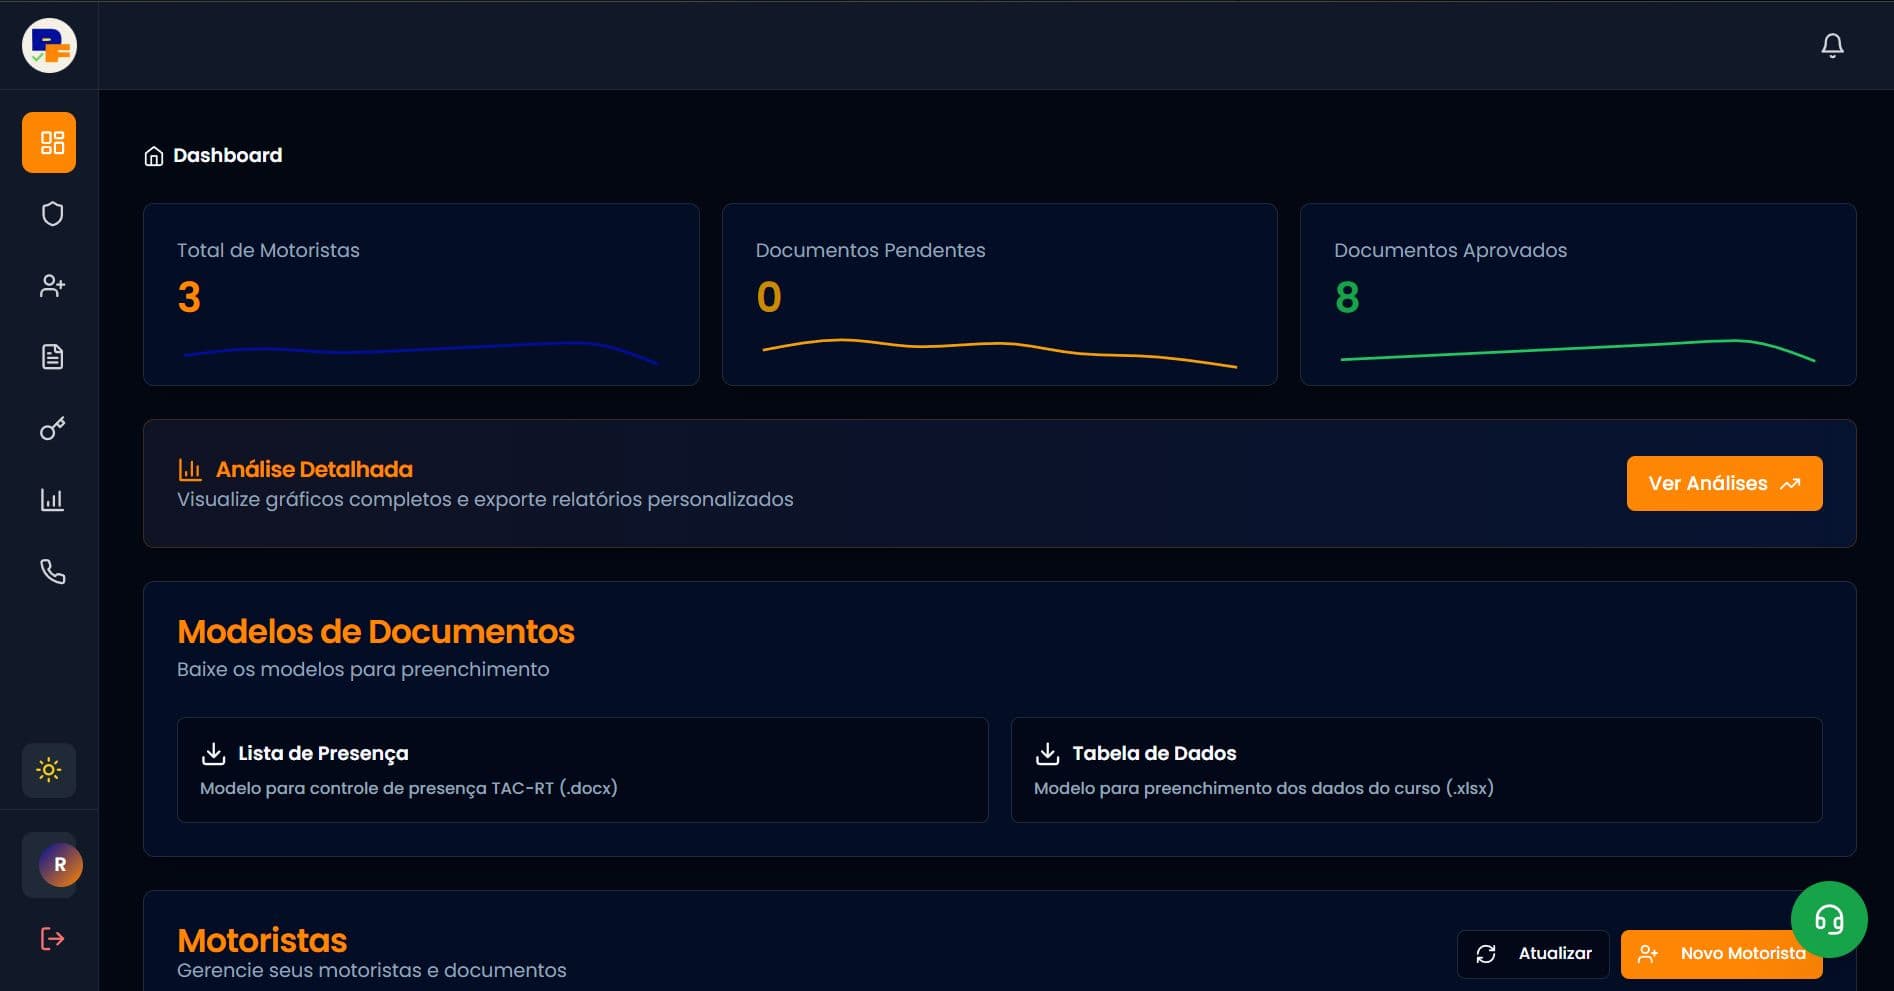Click the Dashboard breadcrumb text

point(228,155)
